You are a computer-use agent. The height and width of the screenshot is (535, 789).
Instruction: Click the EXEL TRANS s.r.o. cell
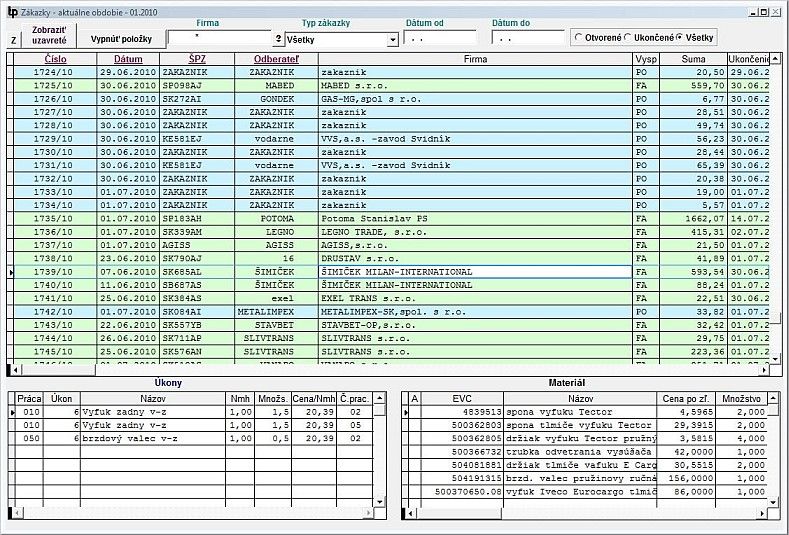click(475, 298)
